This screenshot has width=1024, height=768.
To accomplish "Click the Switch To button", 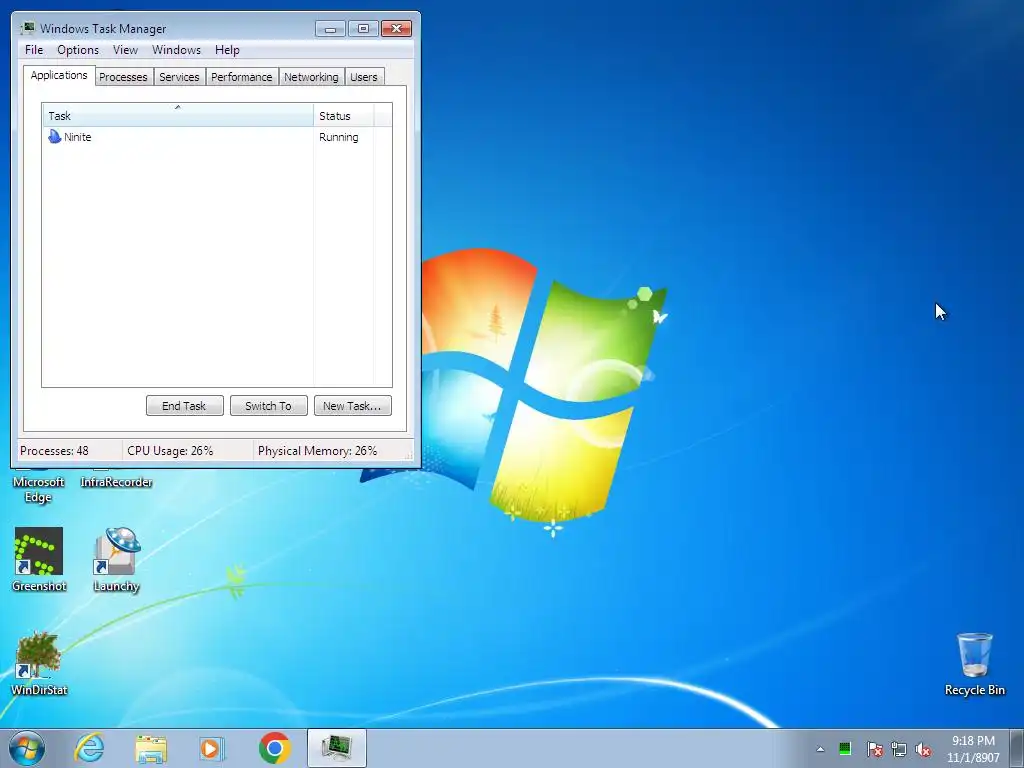I will point(268,406).
